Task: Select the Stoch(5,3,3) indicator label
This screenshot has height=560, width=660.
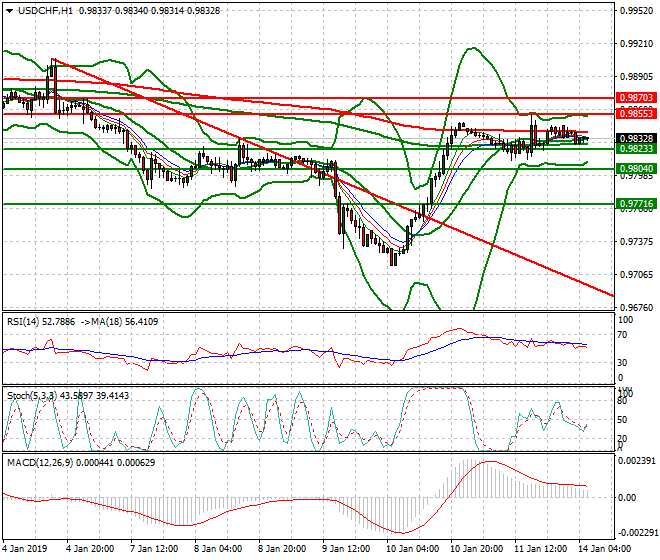Action: tap(32, 396)
